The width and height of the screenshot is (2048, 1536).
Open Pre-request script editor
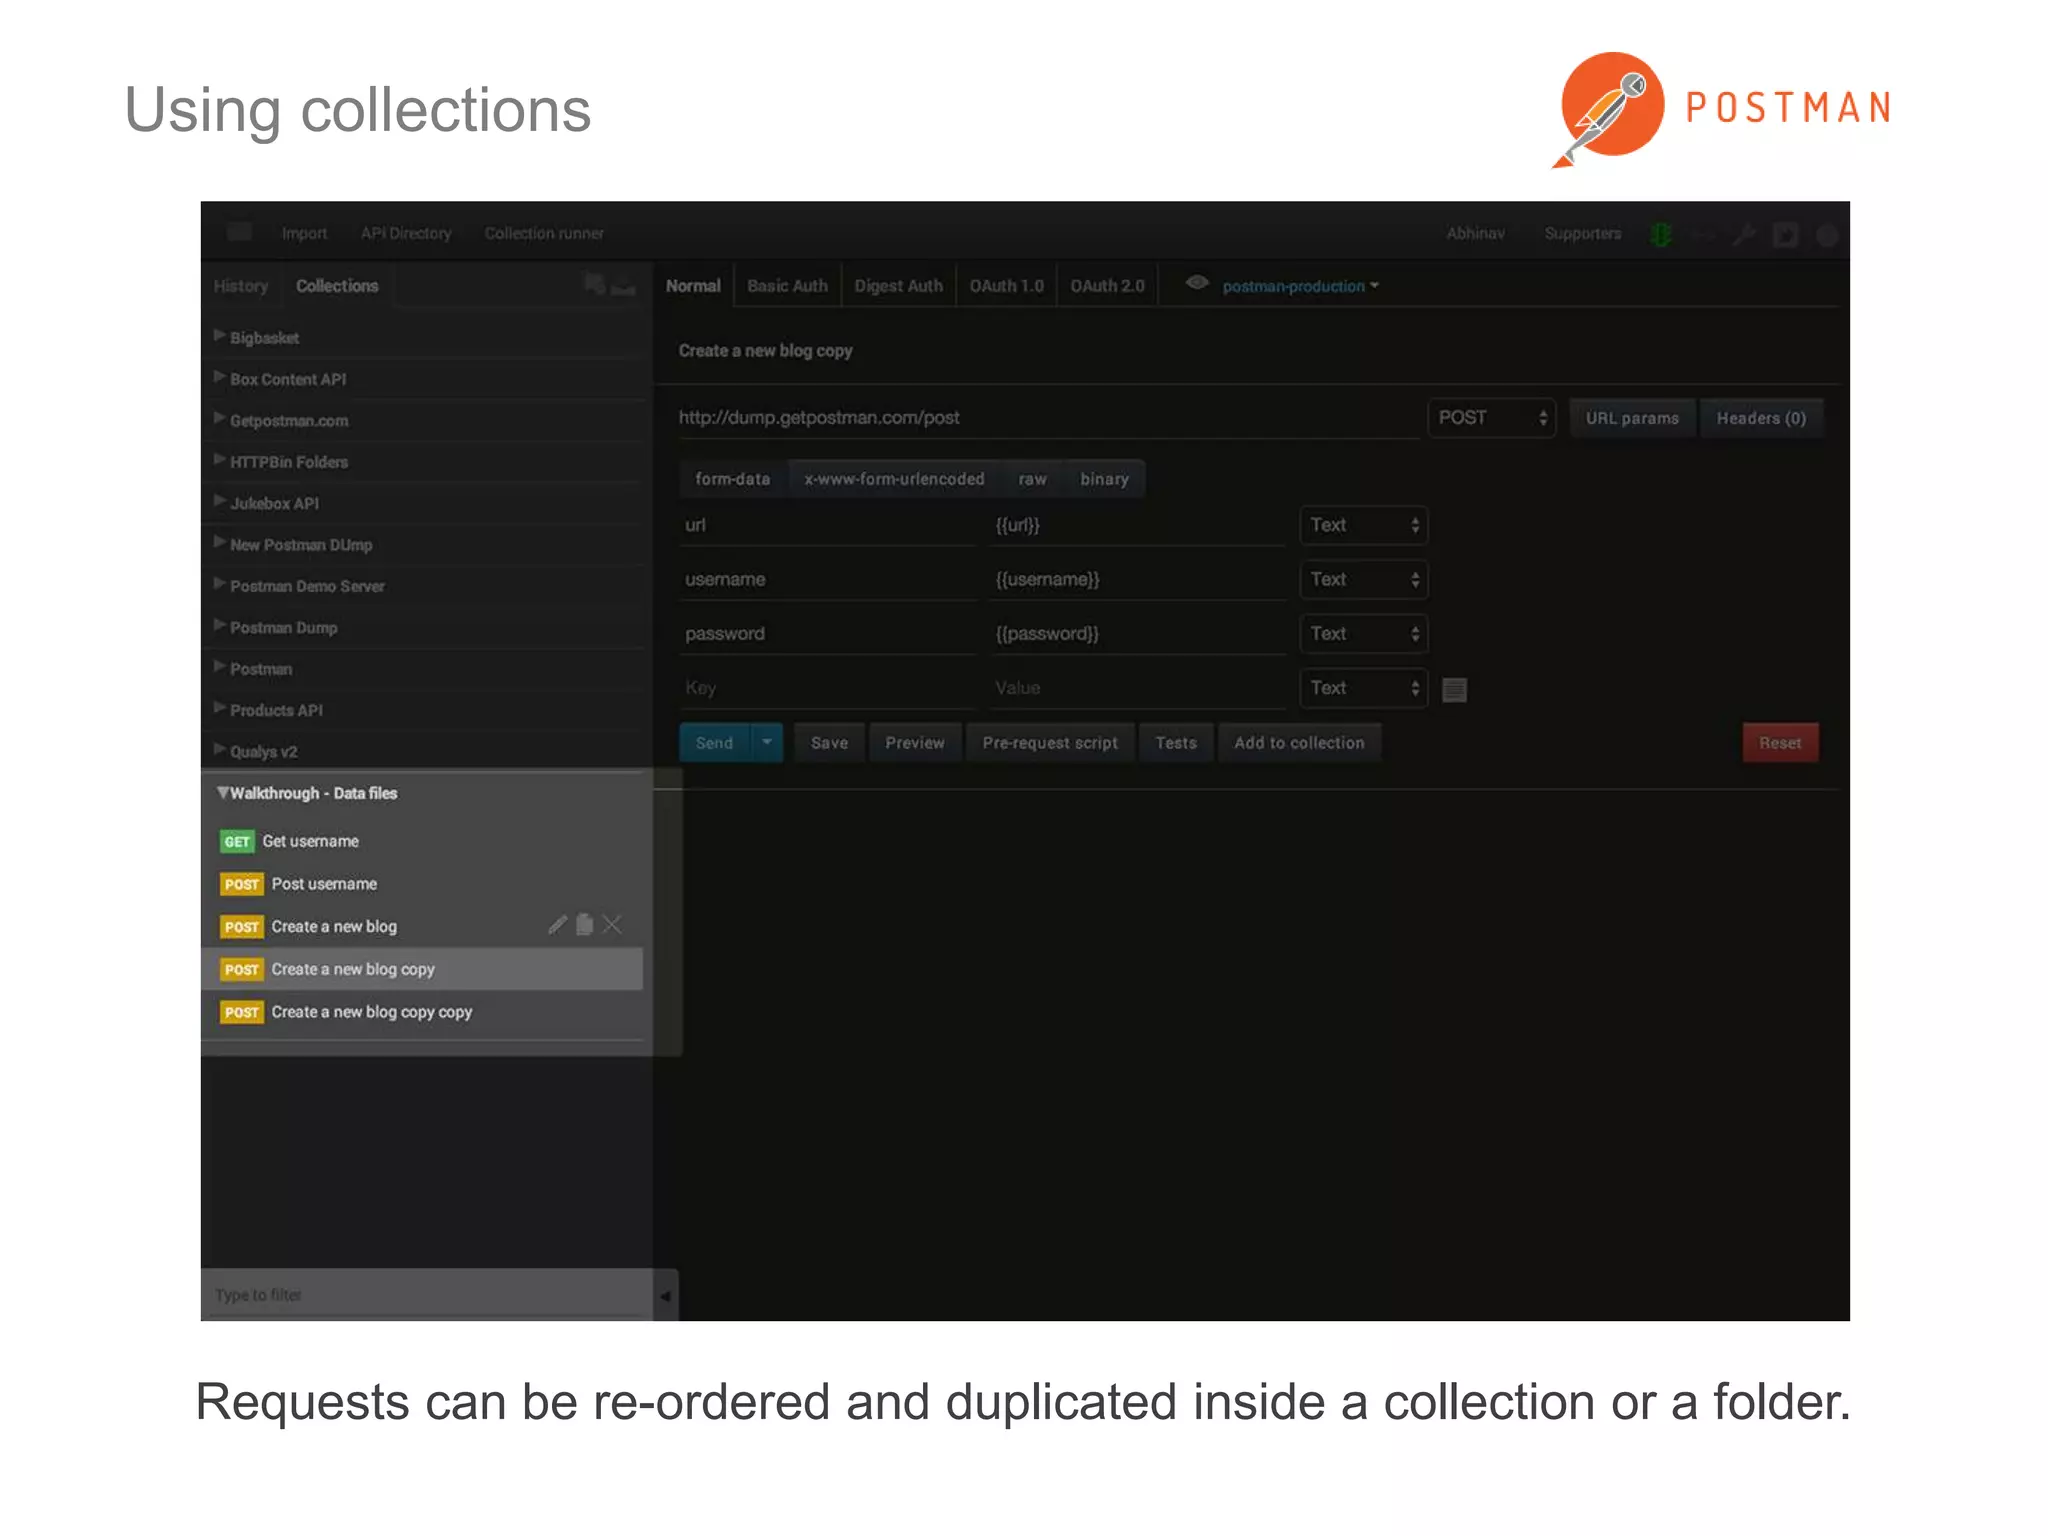click(1050, 742)
